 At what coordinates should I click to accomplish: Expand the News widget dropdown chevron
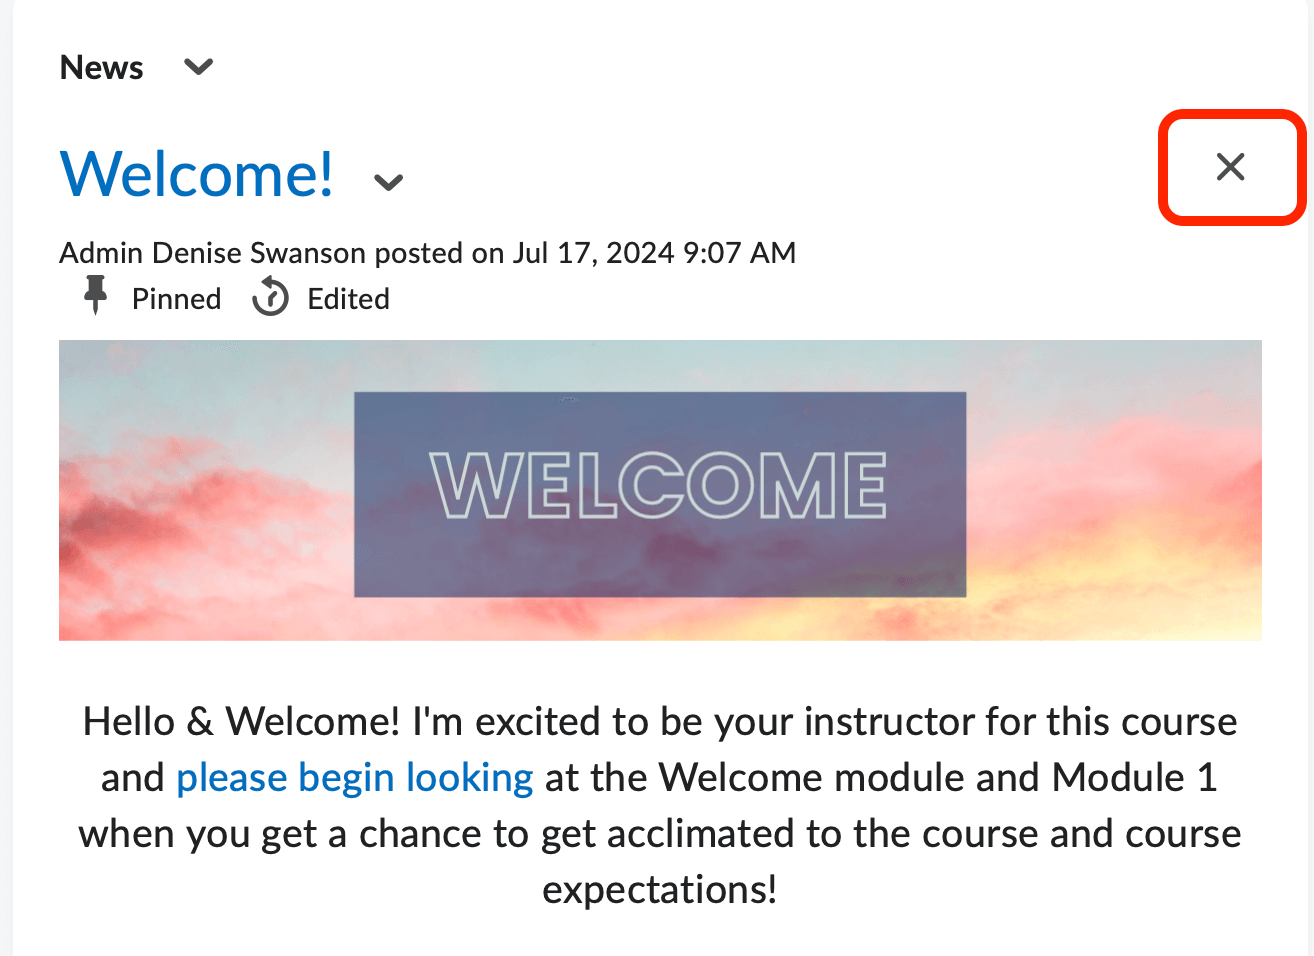tap(199, 67)
